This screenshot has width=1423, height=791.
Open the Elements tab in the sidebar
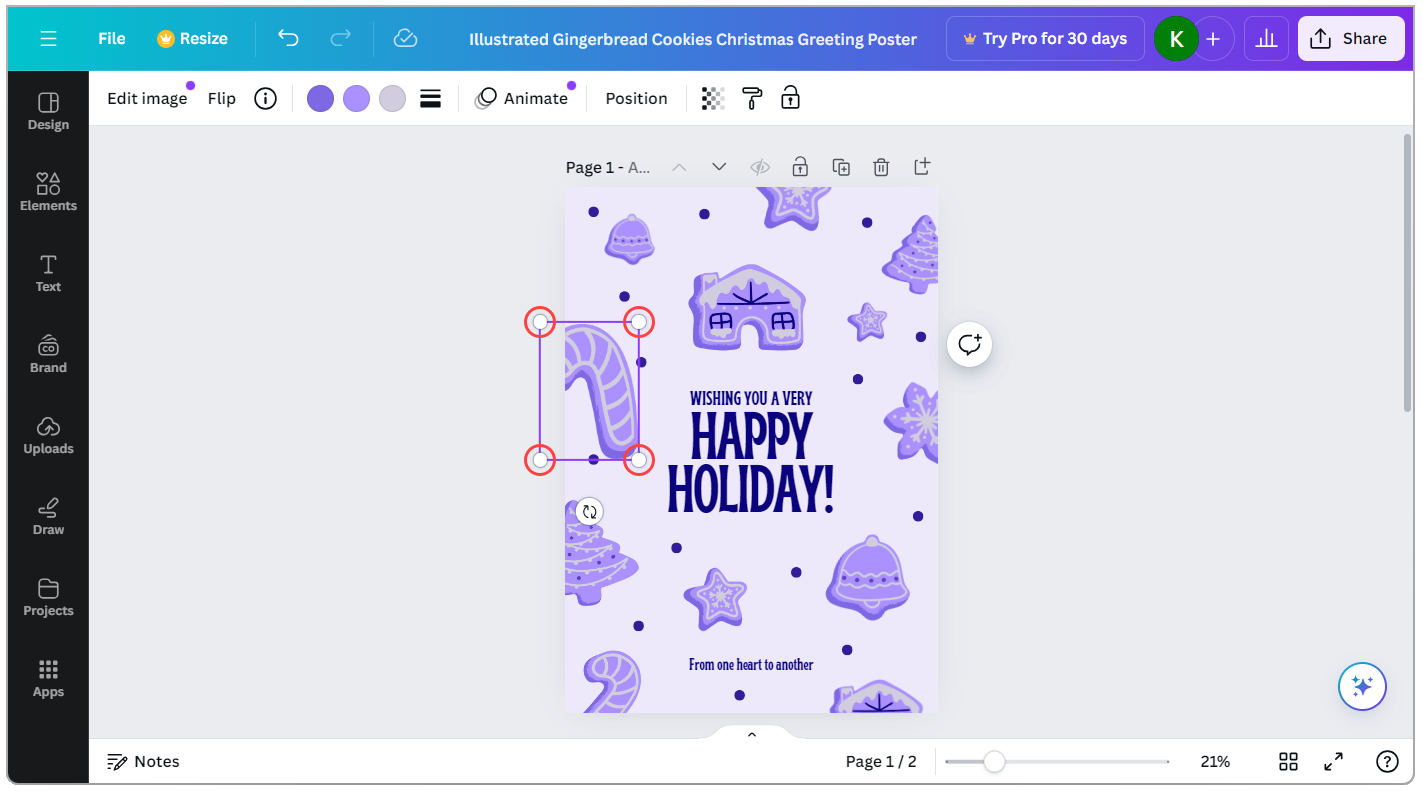(48, 192)
